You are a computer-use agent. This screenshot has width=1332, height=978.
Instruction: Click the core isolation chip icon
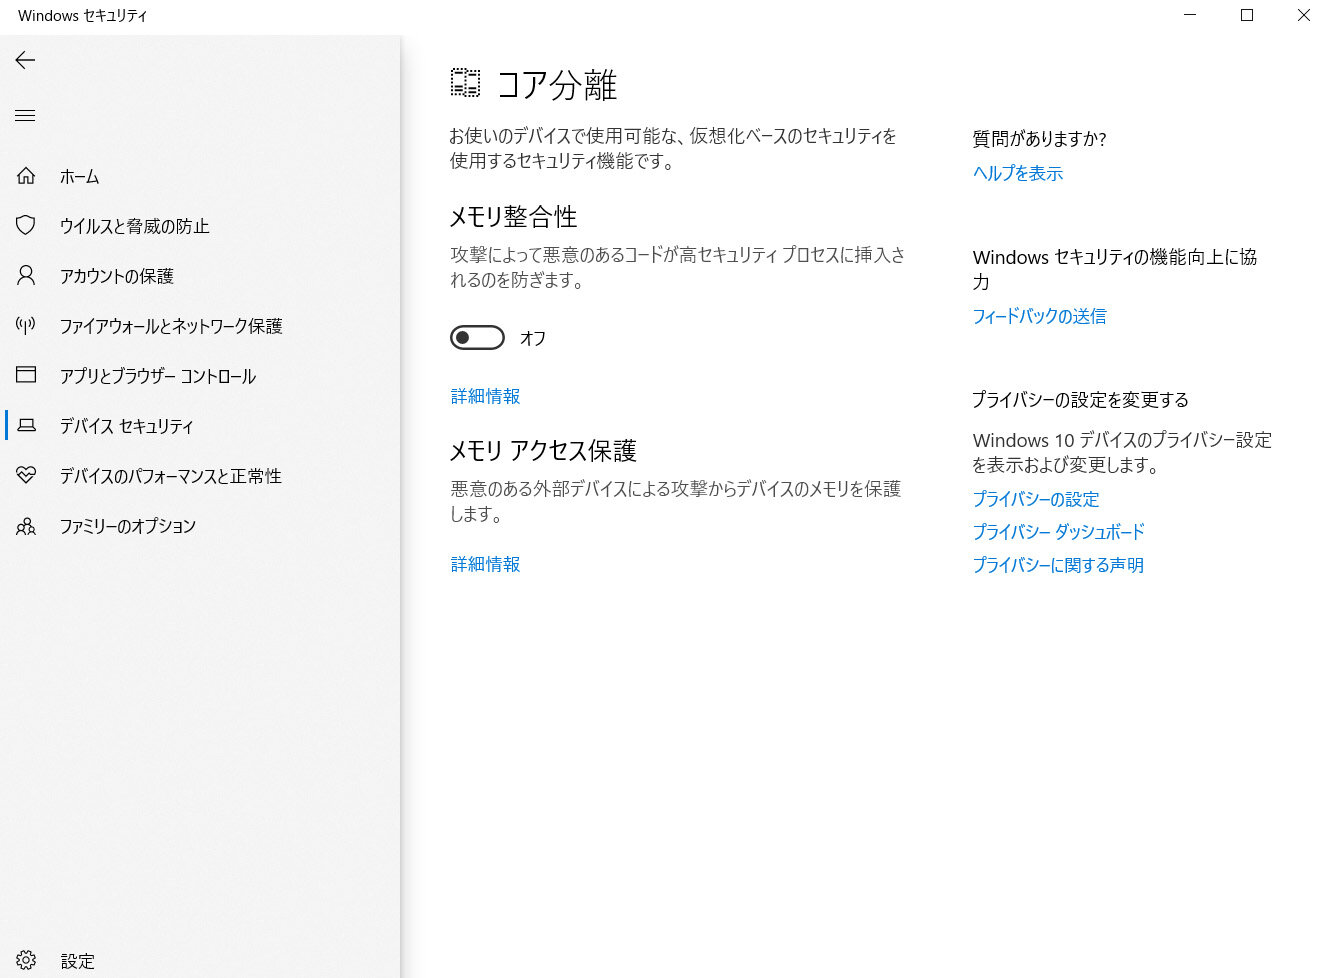click(x=465, y=83)
